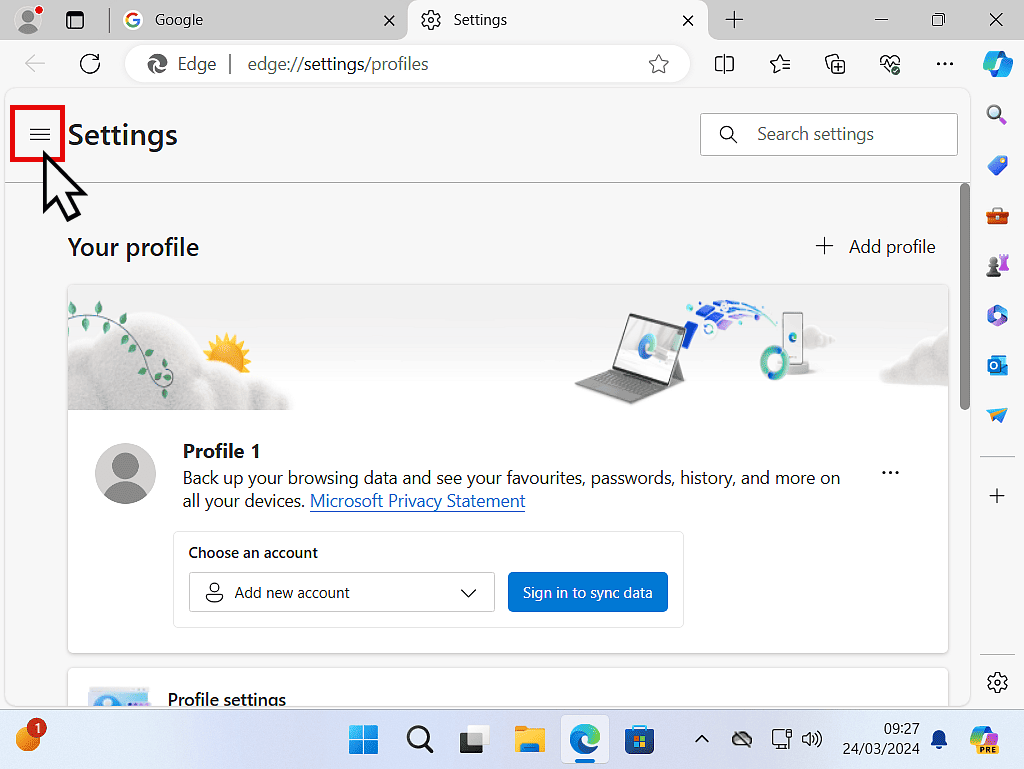Open Outlook in sidebar
Screen dimensions: 1024x769
997,366
